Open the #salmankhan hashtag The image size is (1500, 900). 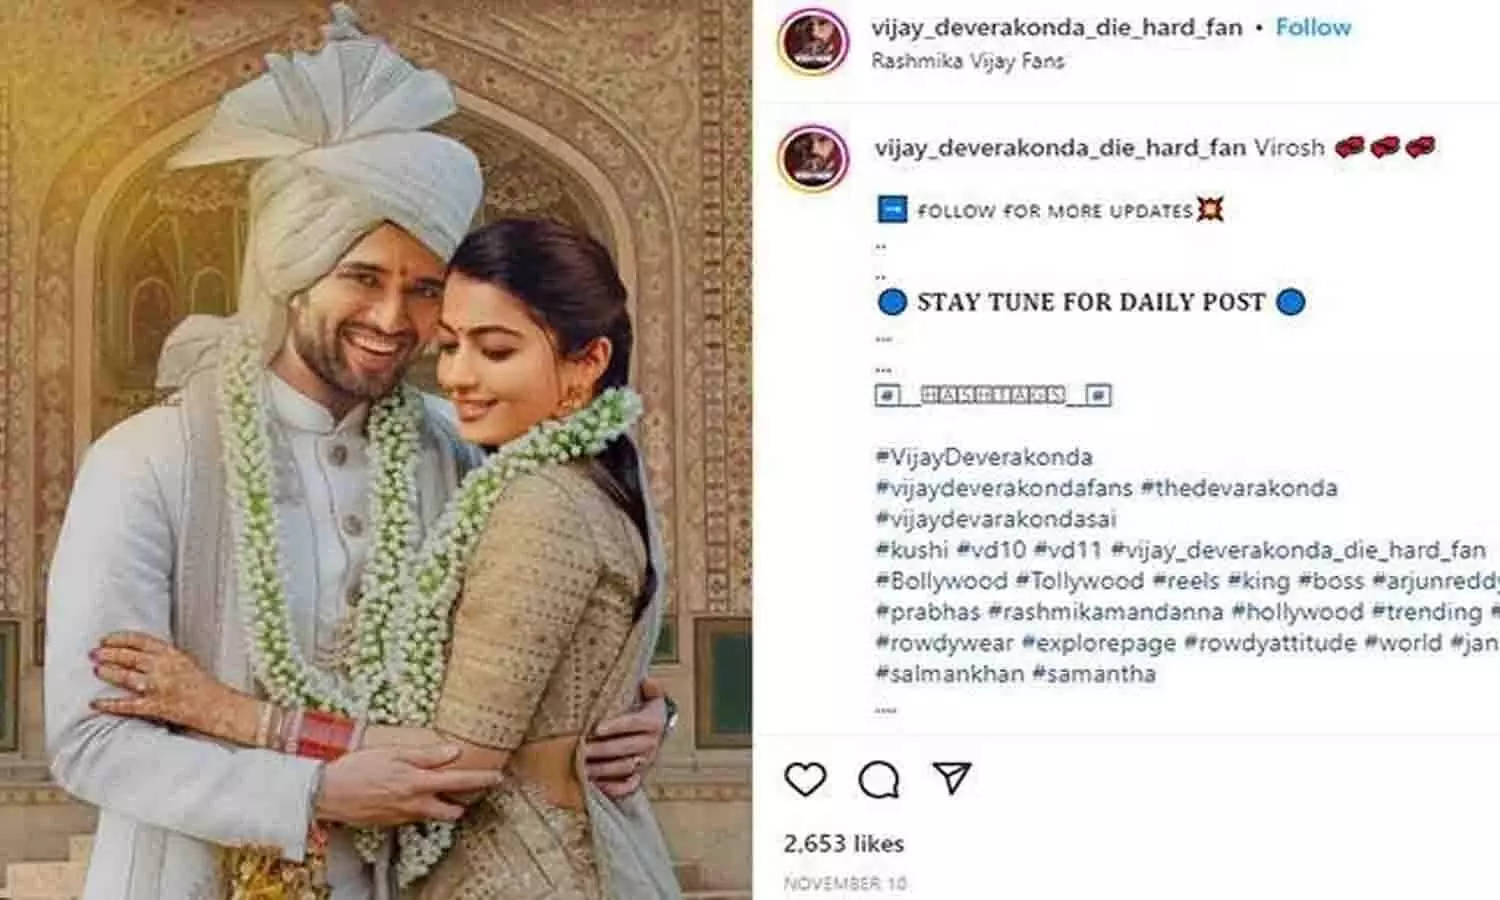pos(950,674)
